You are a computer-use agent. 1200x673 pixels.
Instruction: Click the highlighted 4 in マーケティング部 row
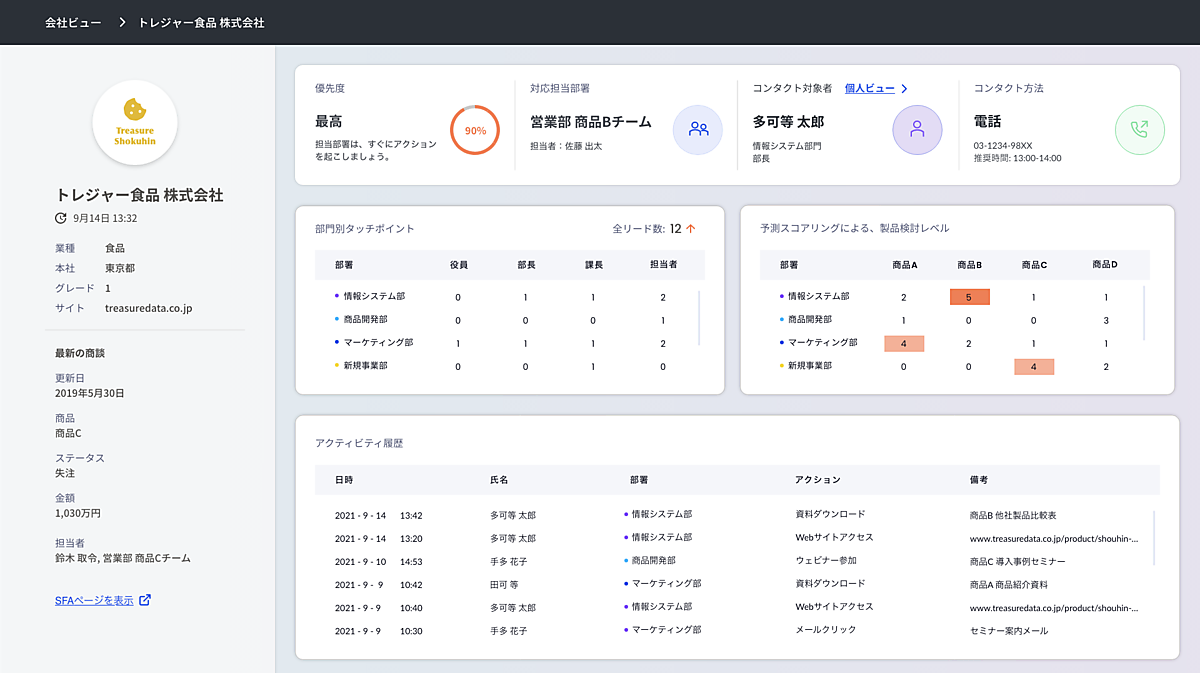903,343
